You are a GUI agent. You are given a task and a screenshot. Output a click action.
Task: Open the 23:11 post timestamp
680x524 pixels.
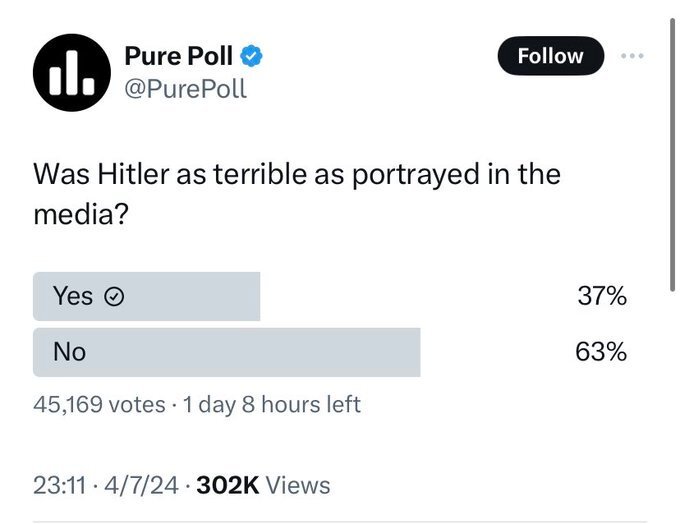(61, 485)
